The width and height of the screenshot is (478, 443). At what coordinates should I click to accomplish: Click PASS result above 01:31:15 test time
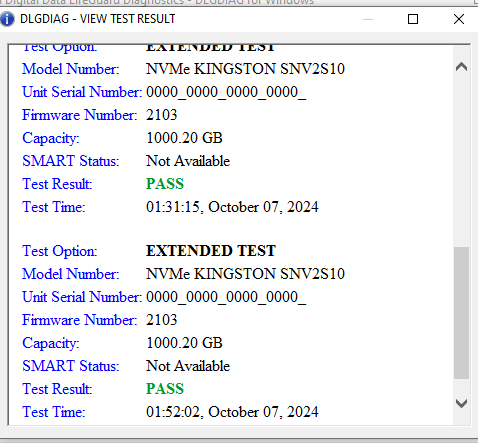pyautogui.click(x=165, y=184)
